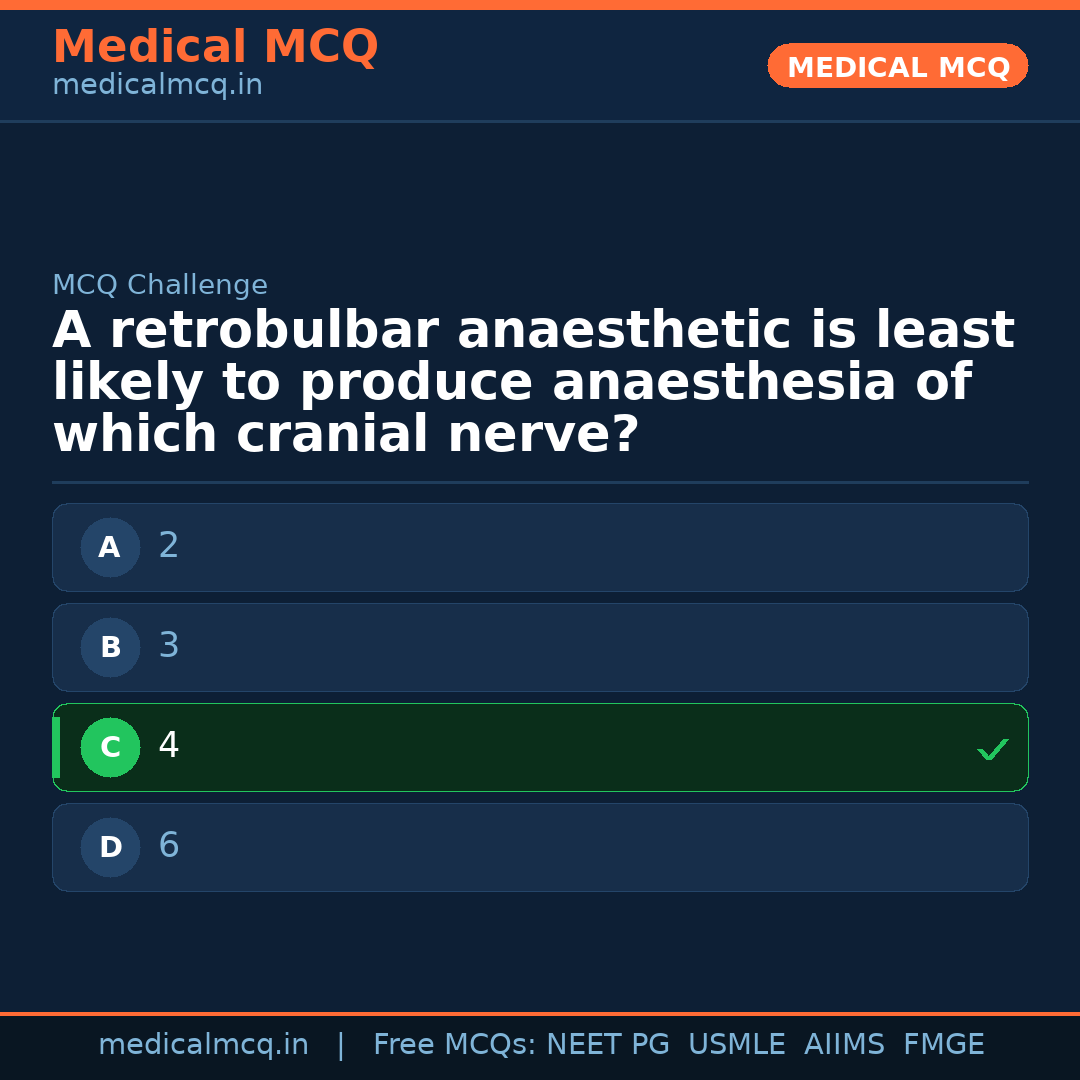Click the letter B circle badge
This screenshot has height=1080, width=1080.
pyautogui.click(x=110, y=648)
